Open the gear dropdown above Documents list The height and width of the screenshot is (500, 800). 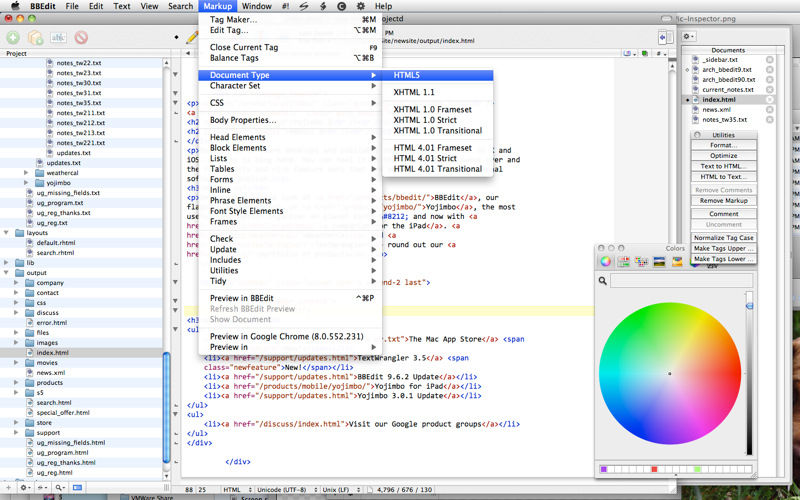click(689, 36)
